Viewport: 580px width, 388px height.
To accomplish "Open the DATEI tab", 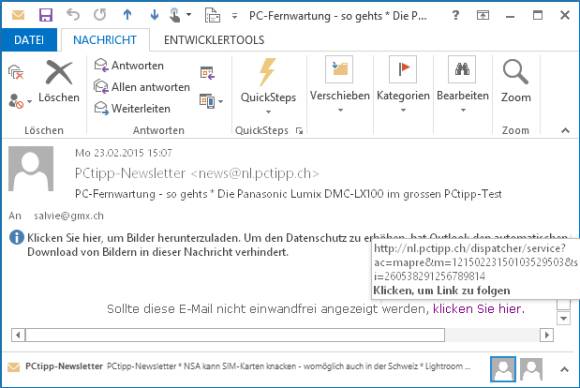I will [x=29, y=40].
